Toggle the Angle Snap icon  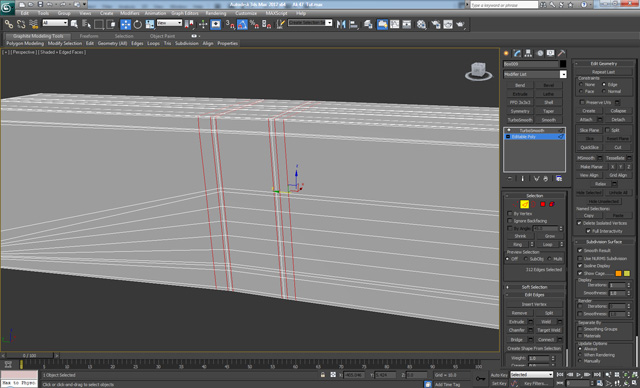(x=242, y=24)
